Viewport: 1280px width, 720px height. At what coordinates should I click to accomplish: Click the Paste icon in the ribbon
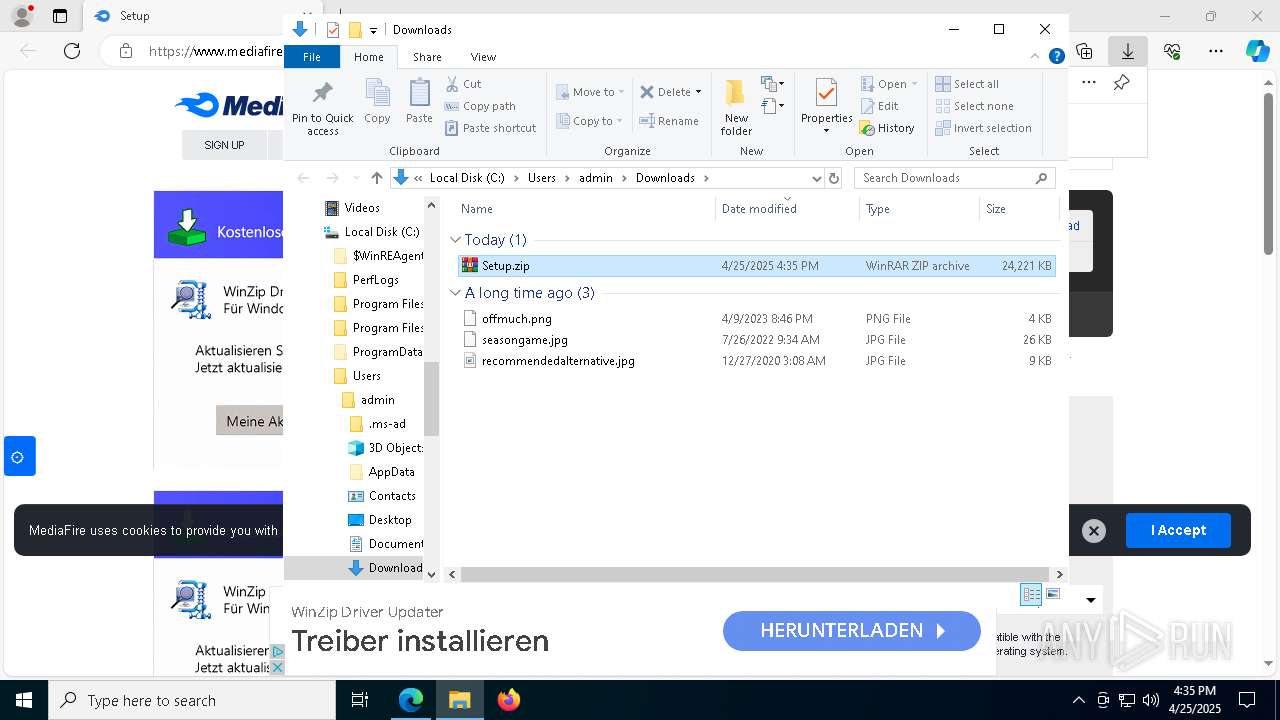[419, 102]
